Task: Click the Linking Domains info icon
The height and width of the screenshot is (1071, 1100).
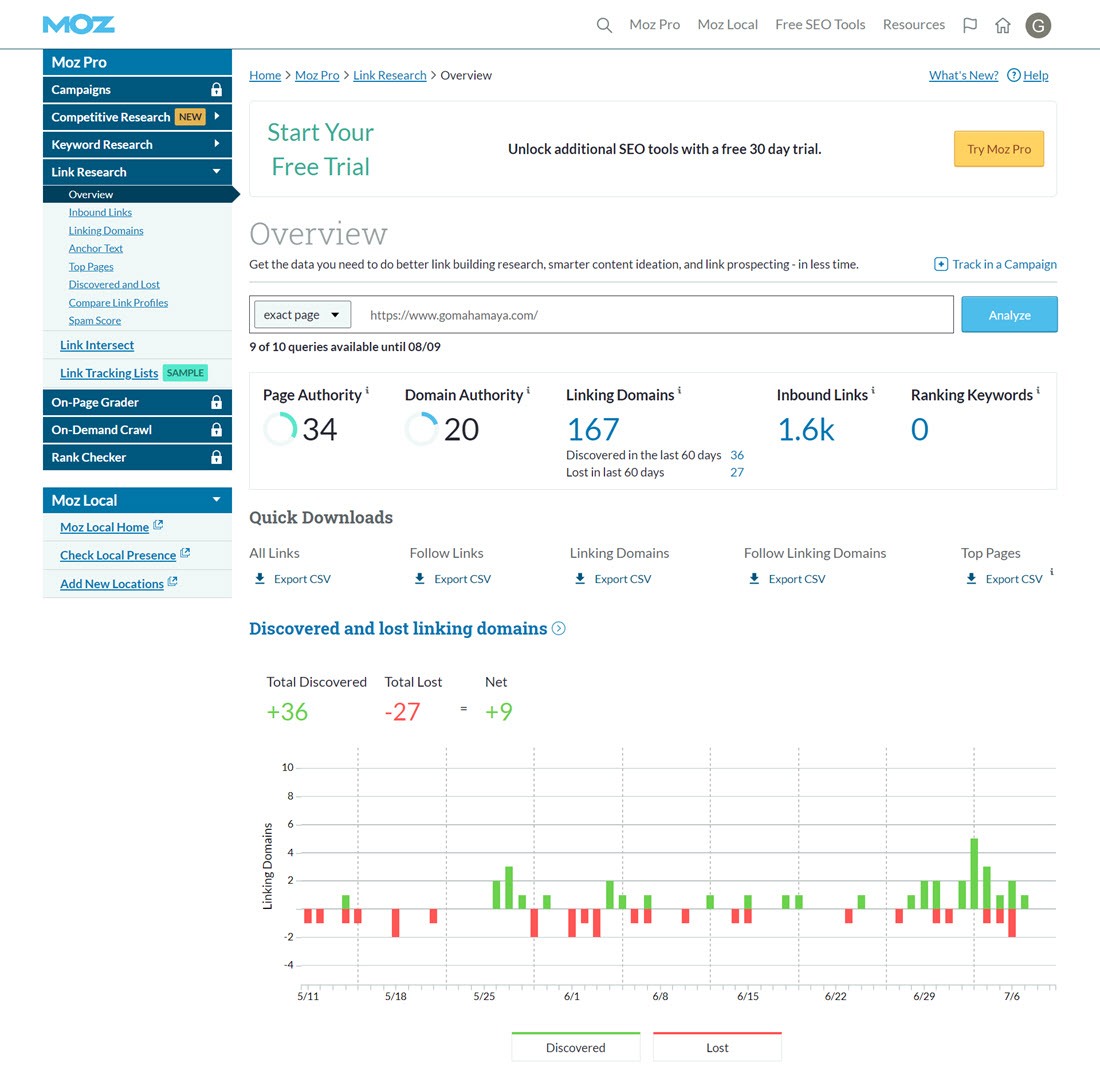Action: pos(679,390)
